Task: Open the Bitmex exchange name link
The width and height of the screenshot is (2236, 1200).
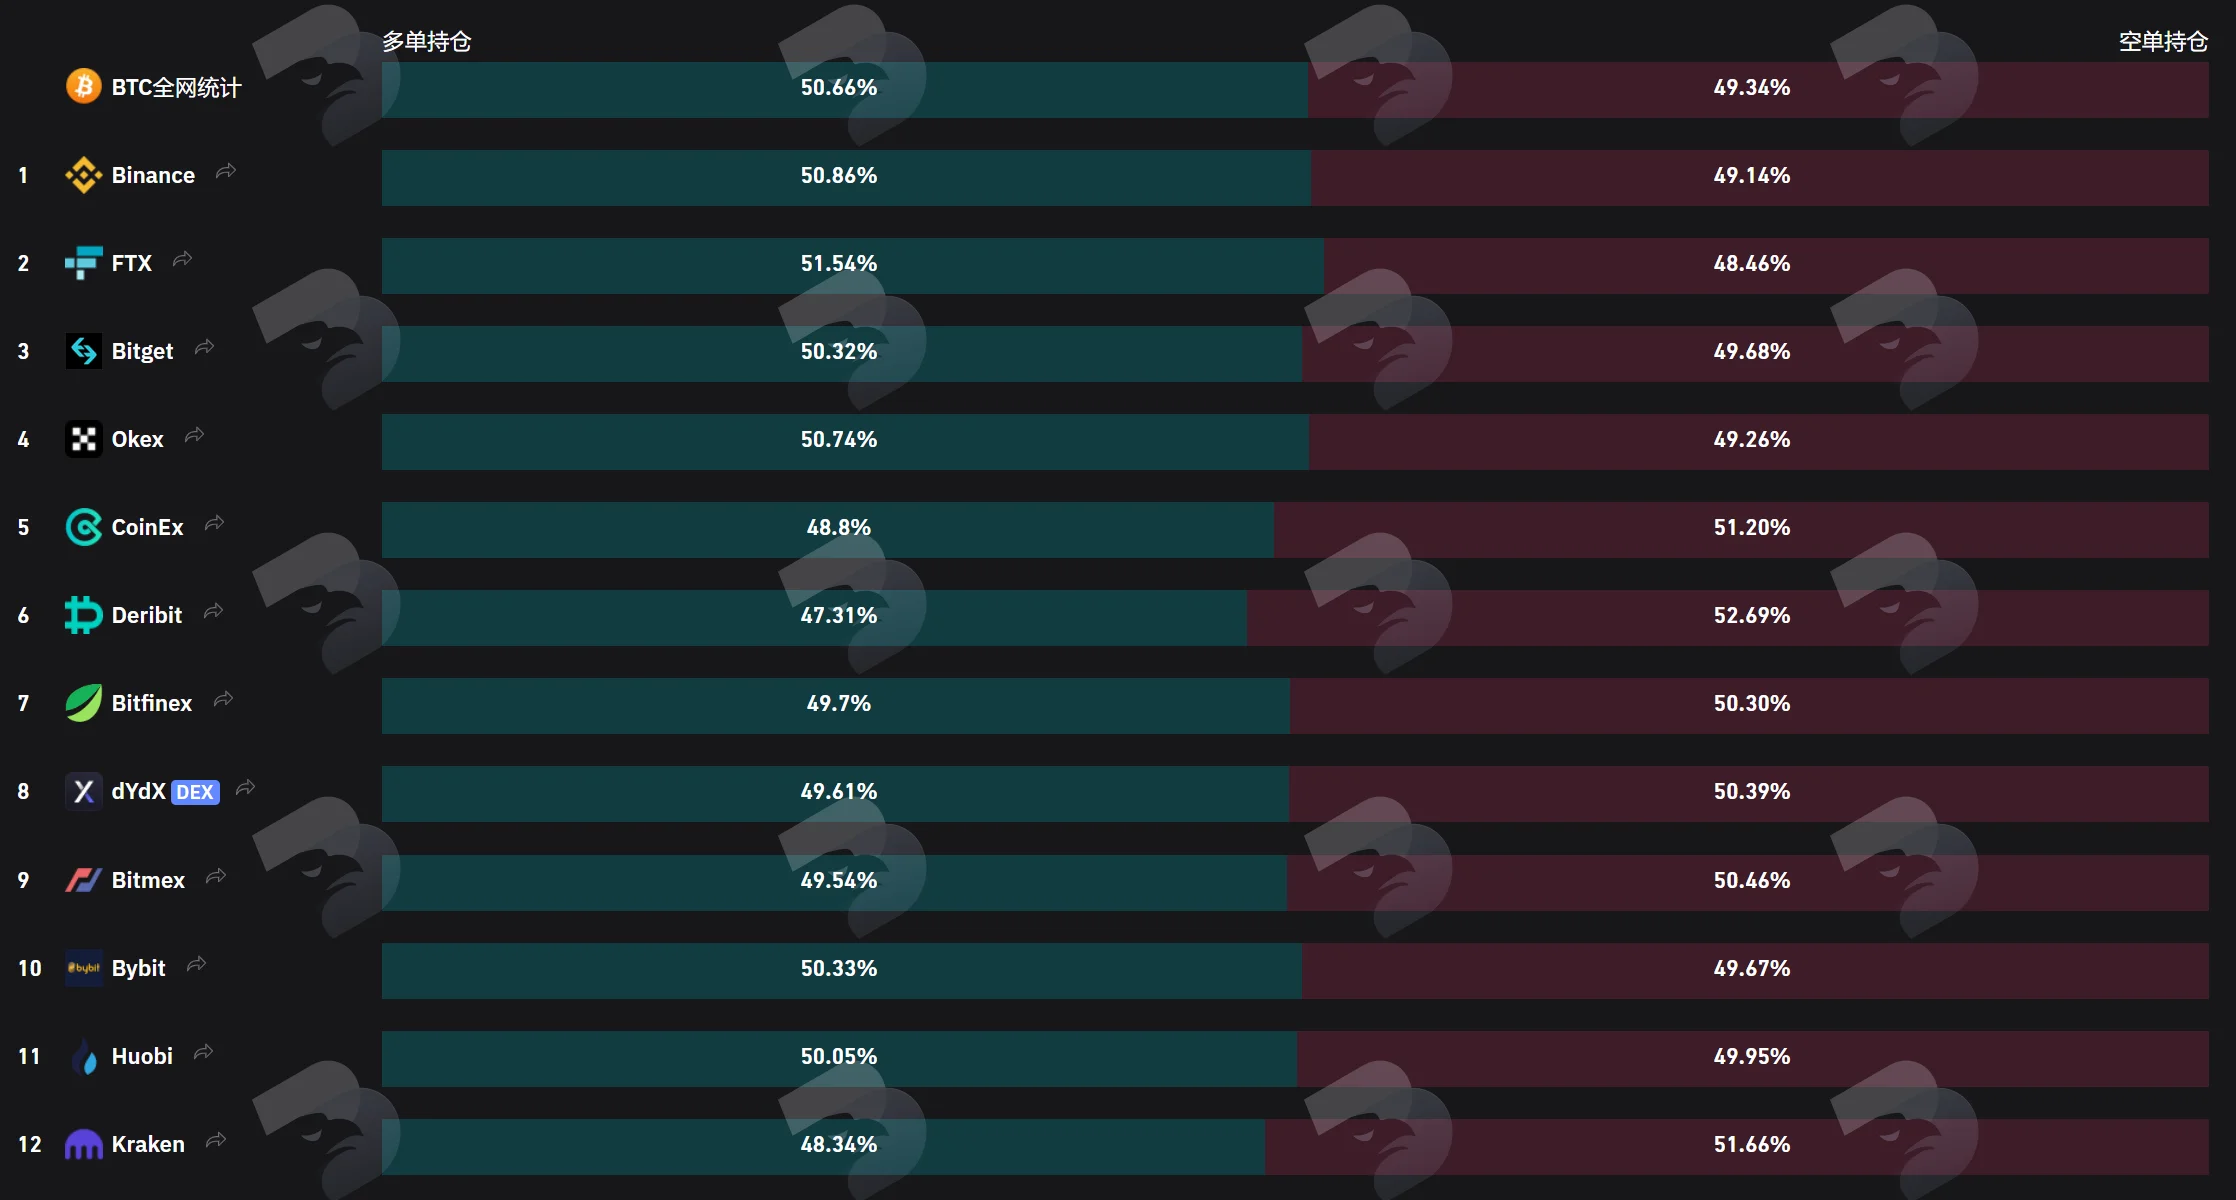Action: click(x=148, y=880)
